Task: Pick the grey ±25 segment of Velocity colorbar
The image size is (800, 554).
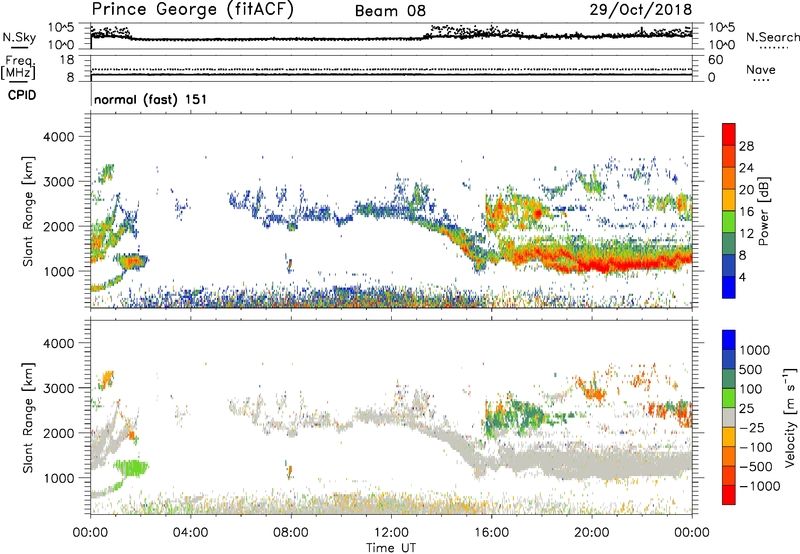Action: [729, 417]
